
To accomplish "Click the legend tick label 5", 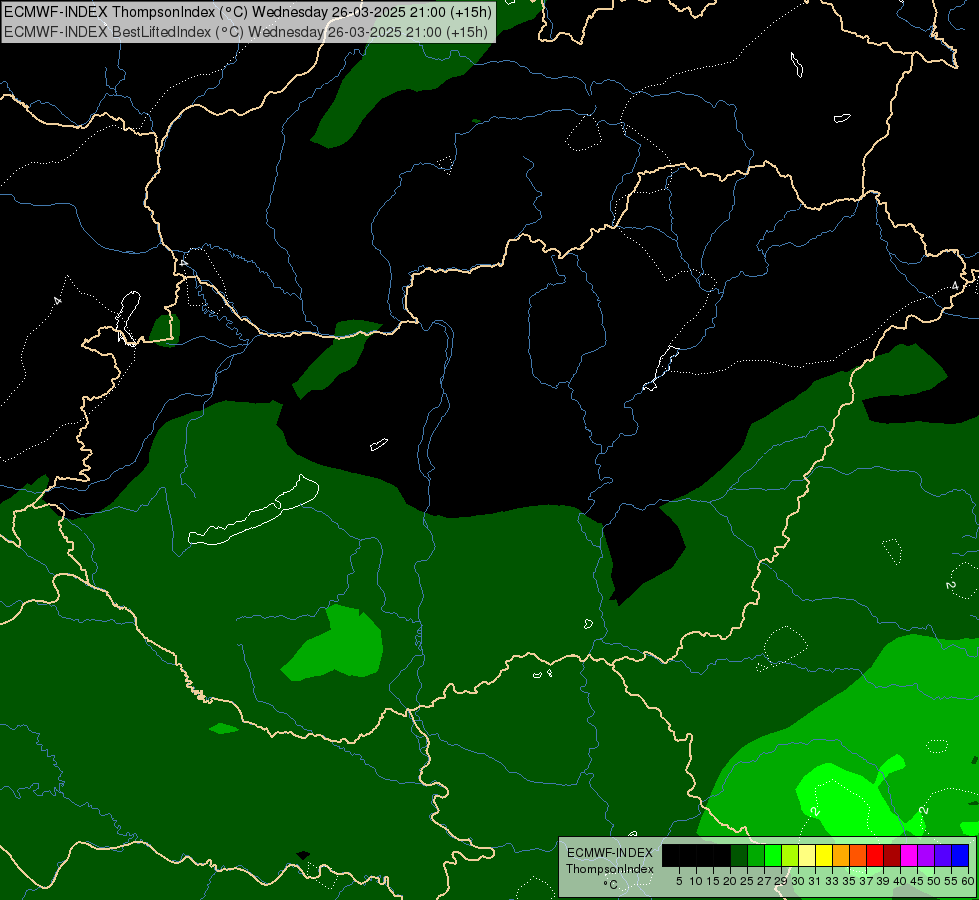I will click(x=679, y=881).
